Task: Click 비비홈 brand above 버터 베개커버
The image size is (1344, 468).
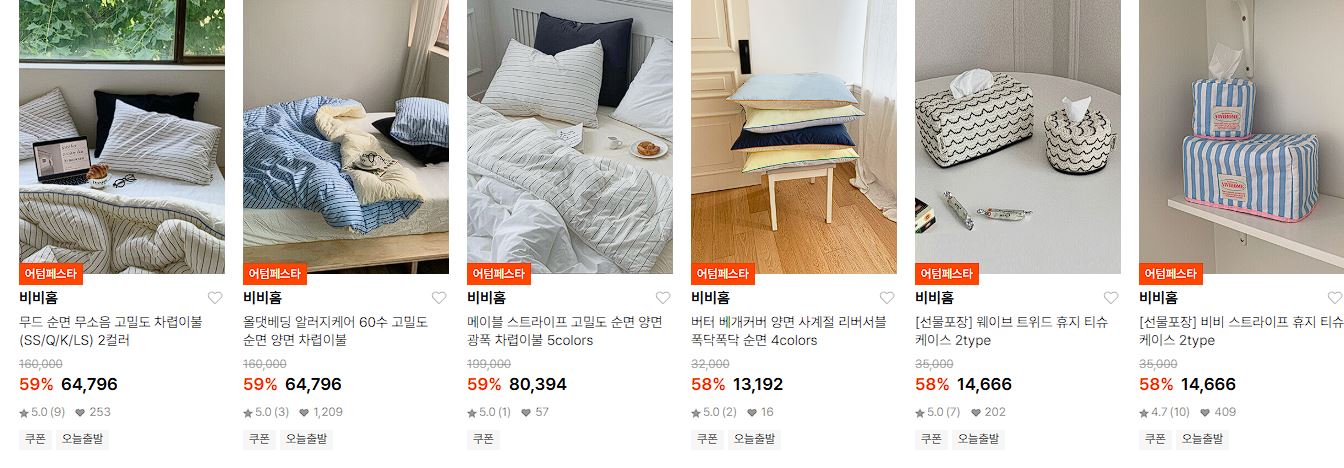Action: tap(711, 298)
